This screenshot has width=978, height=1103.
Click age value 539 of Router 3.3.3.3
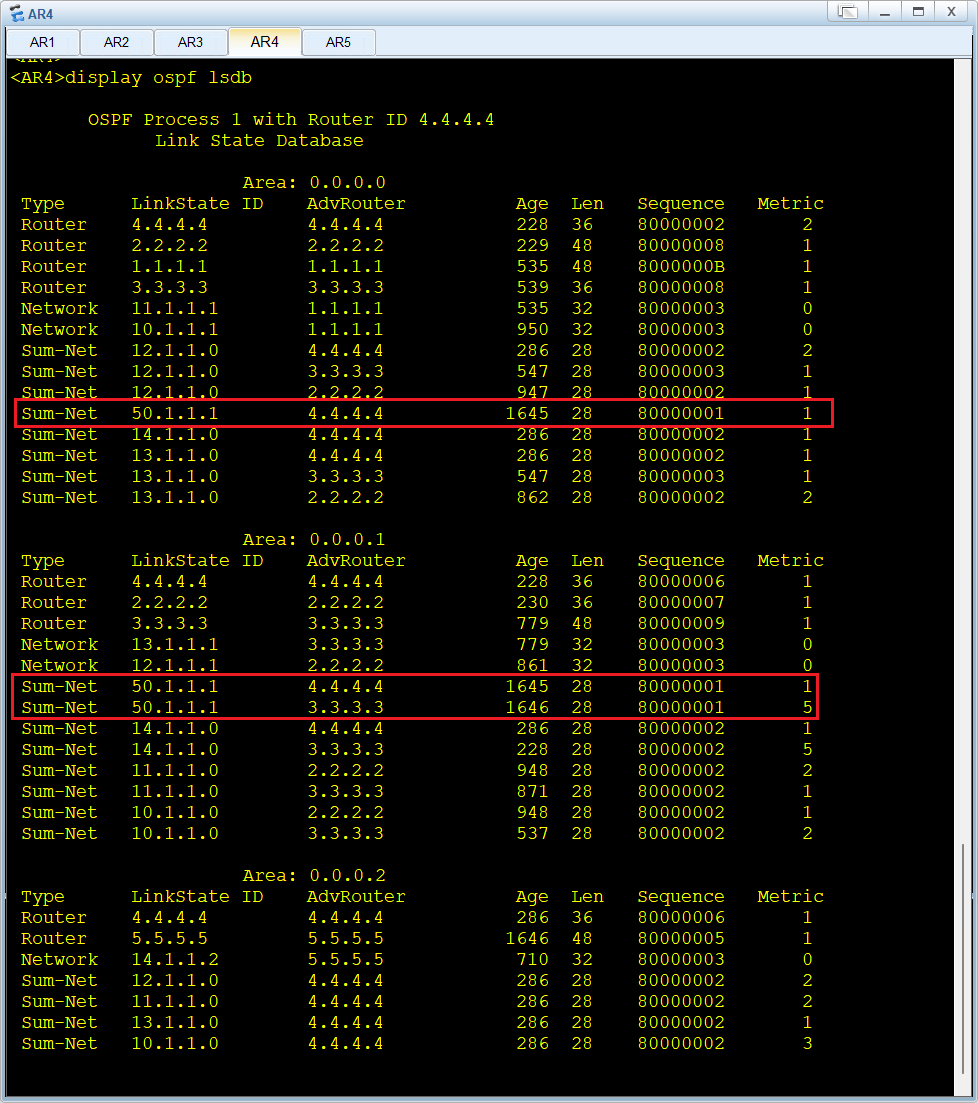(532, 288)
